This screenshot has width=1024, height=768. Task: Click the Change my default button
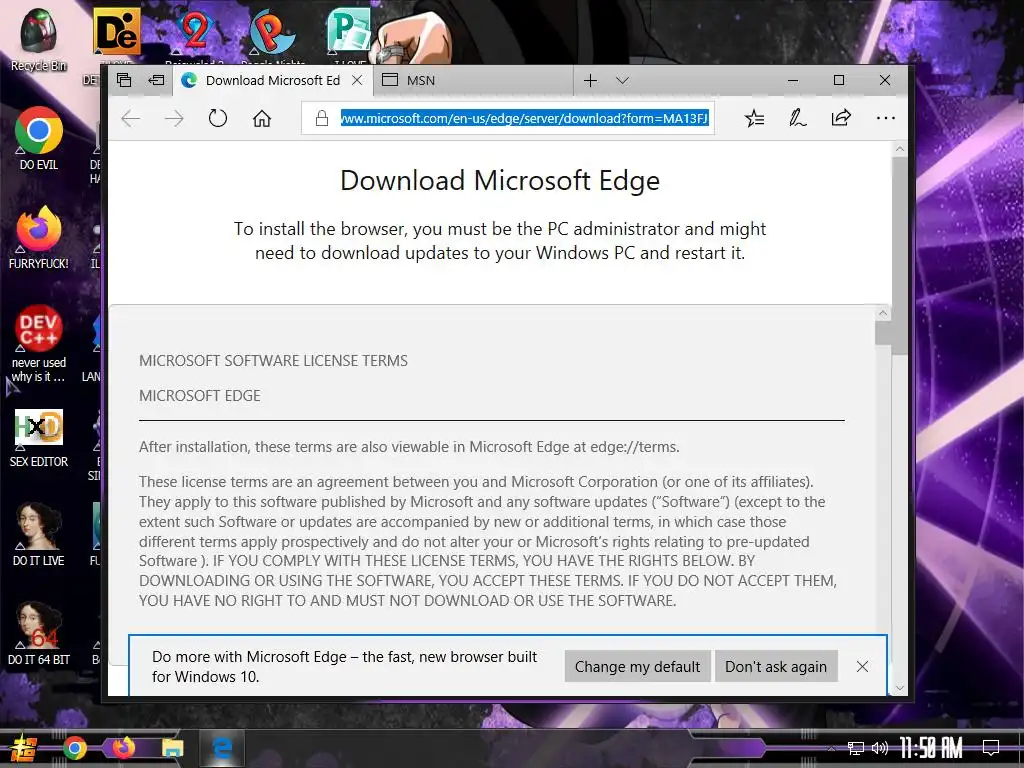(x=637, y=666)
